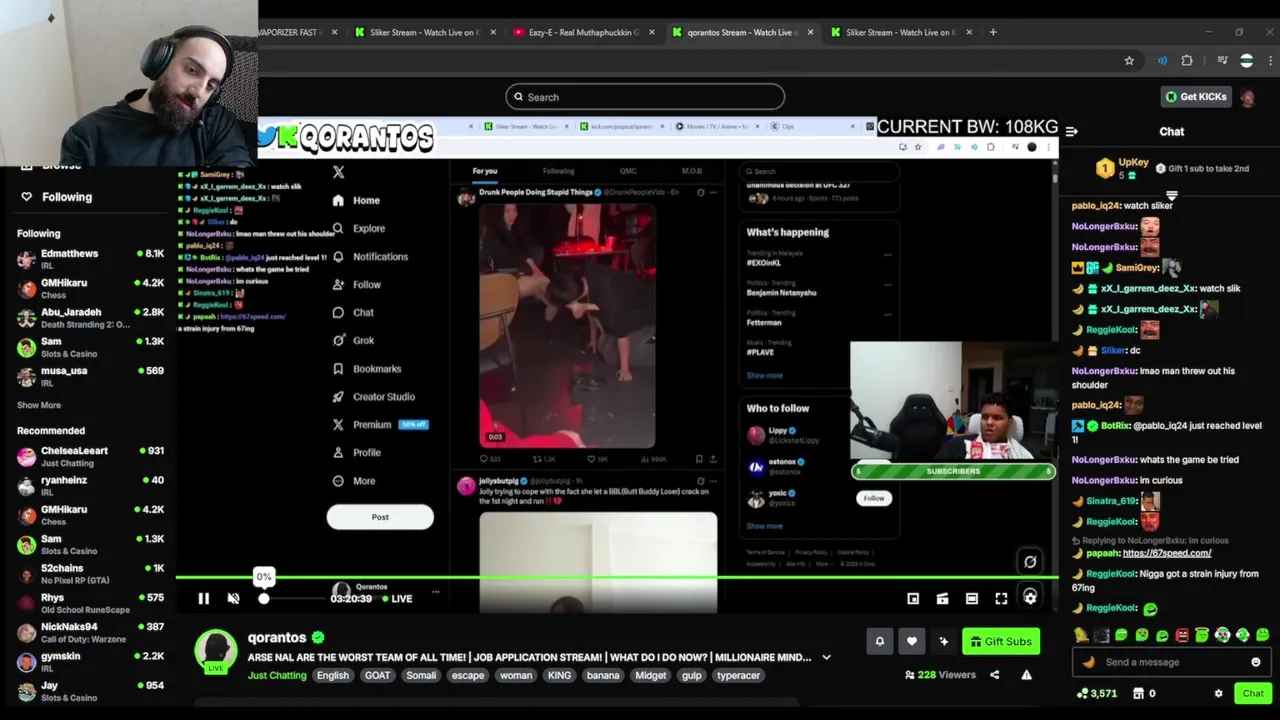This screenshot has height=720, width=1280.
Task: Switch to qorantos Stream browser tab
Action: pyautogui.click(x=742, y=32)
